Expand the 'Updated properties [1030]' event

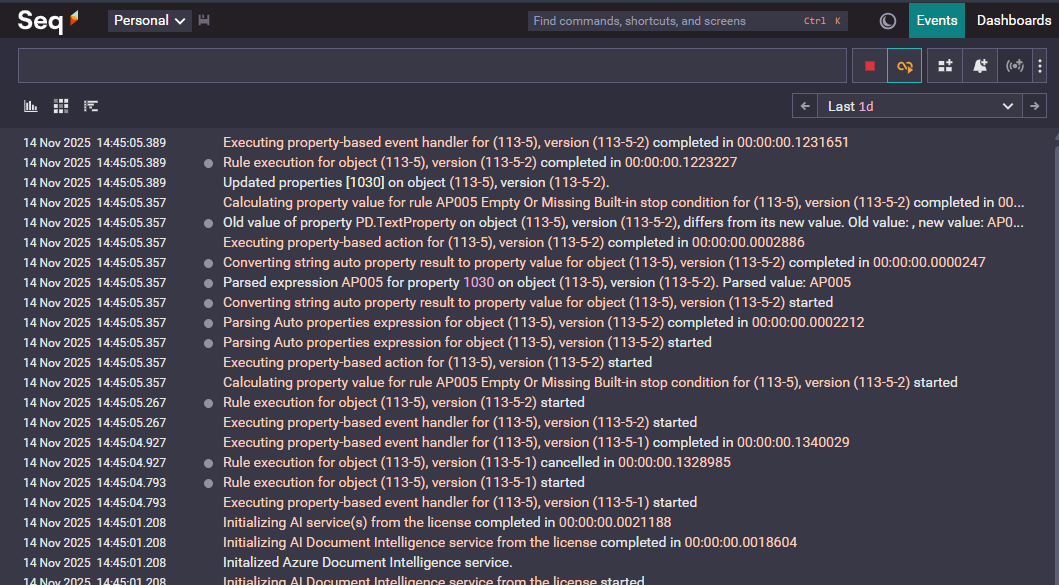pos(415,182)
